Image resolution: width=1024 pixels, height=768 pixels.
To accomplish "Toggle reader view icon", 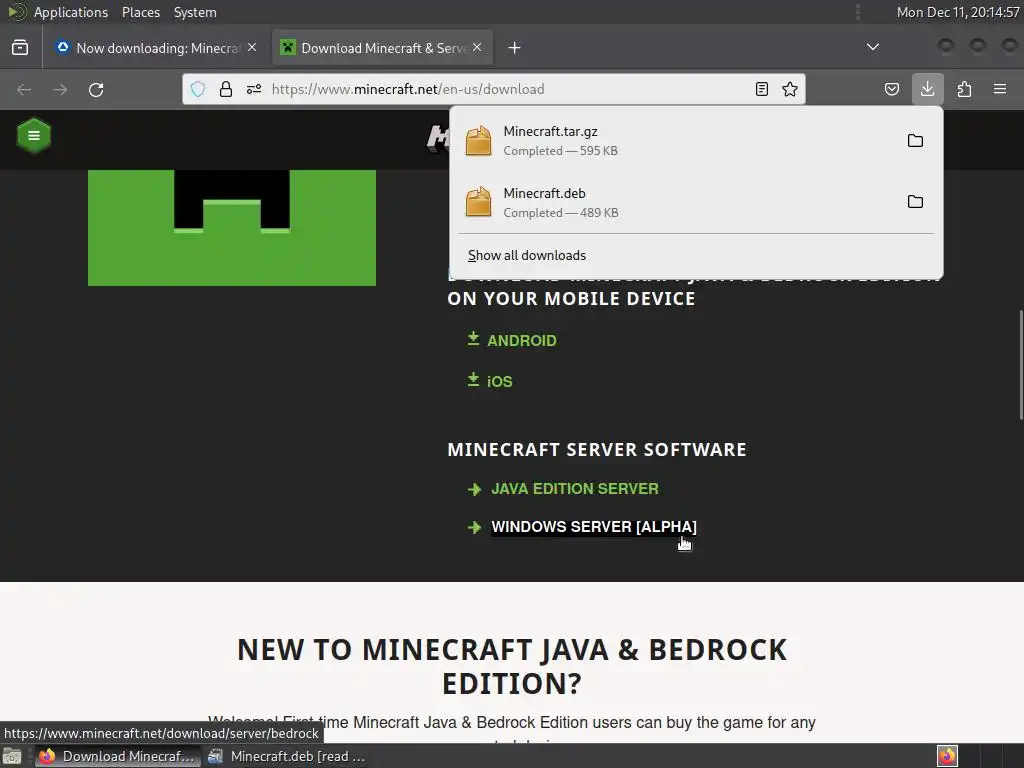I will (761, 89).
